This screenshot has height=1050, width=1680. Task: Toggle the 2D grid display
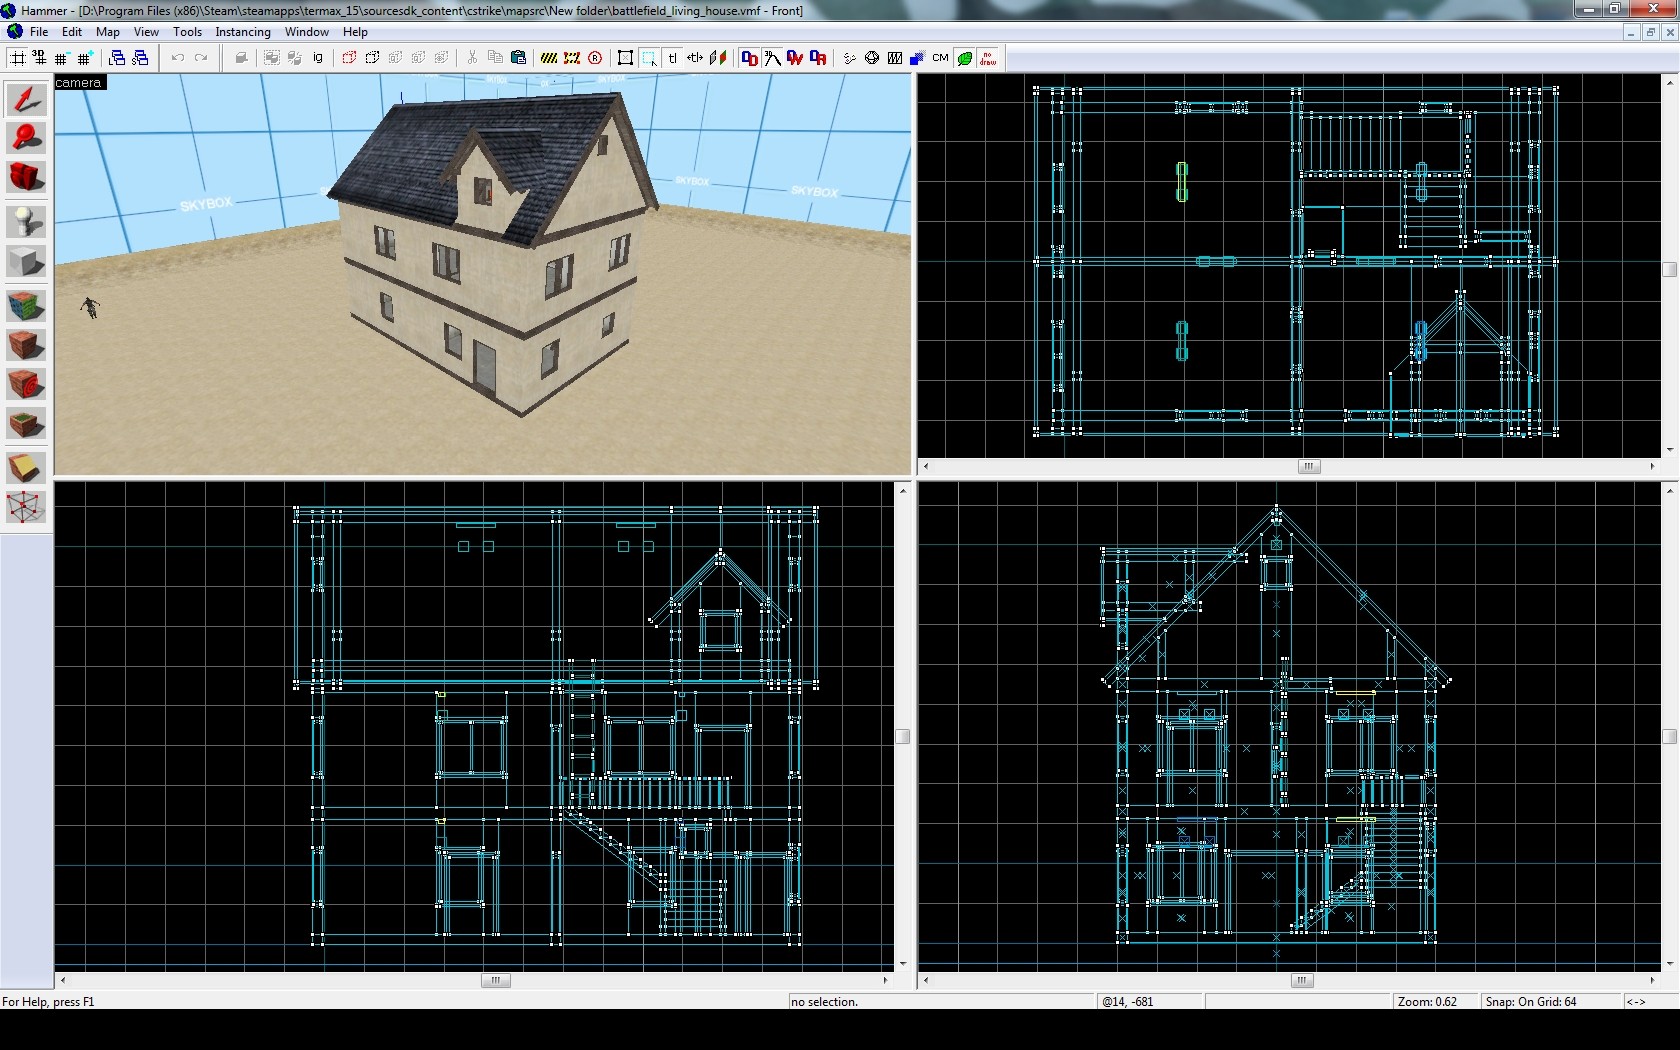(x=18, y=58)
